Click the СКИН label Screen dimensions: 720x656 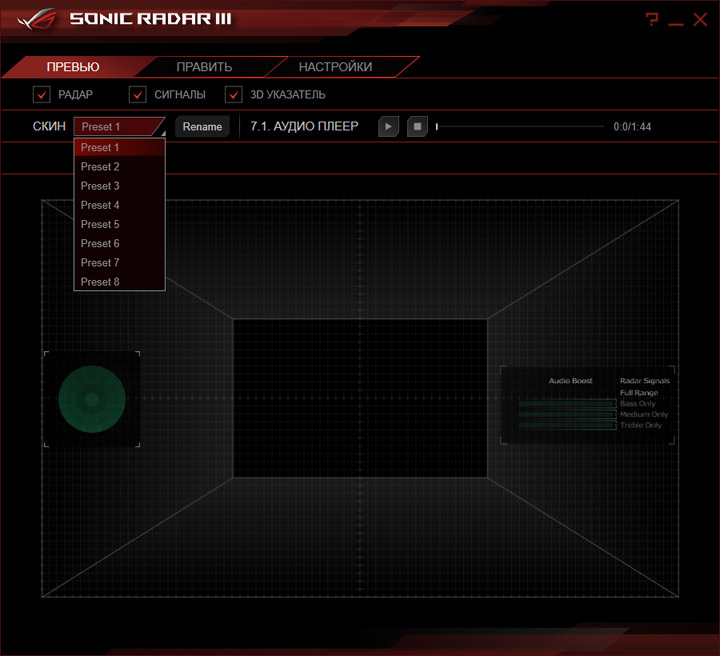coord(49,126)
